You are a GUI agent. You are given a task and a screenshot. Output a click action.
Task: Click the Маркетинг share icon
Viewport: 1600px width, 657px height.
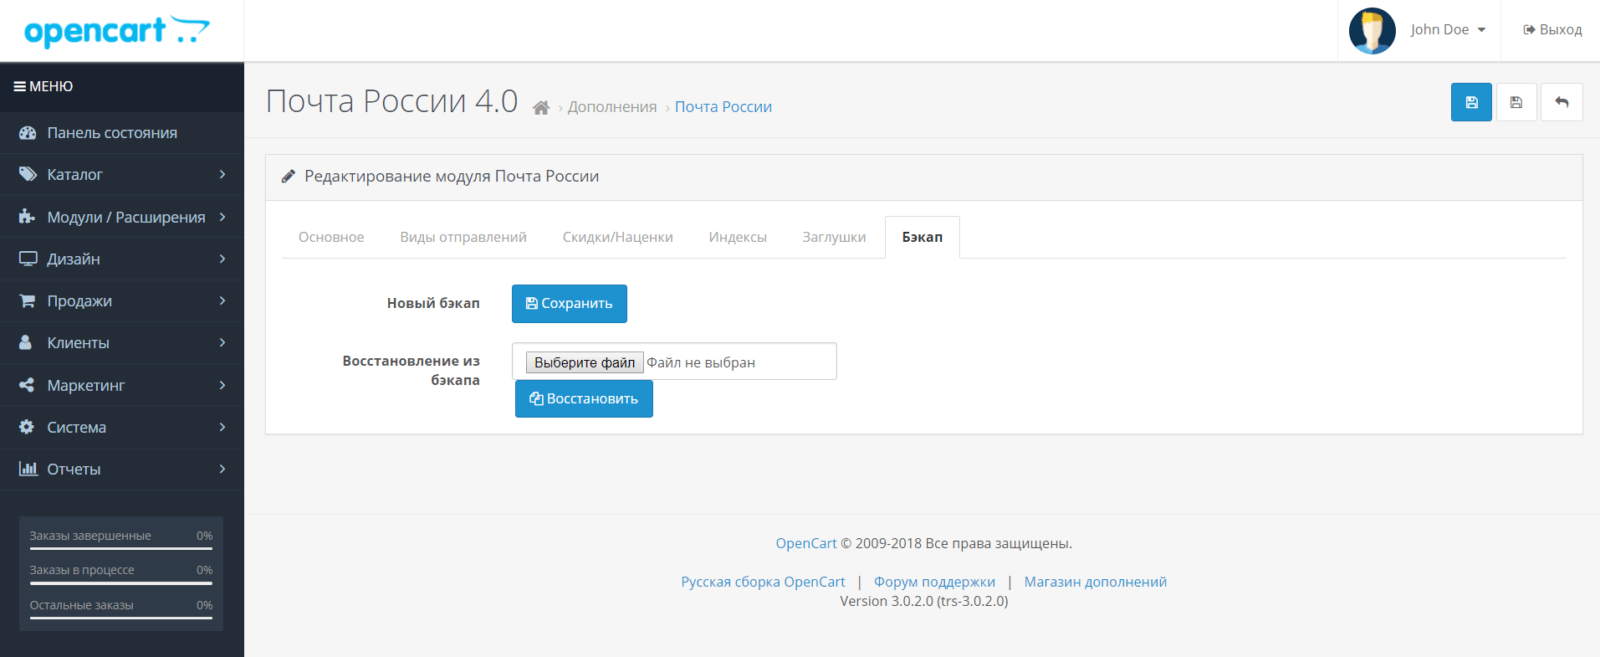pyautogui.click(x=27, y=385)
